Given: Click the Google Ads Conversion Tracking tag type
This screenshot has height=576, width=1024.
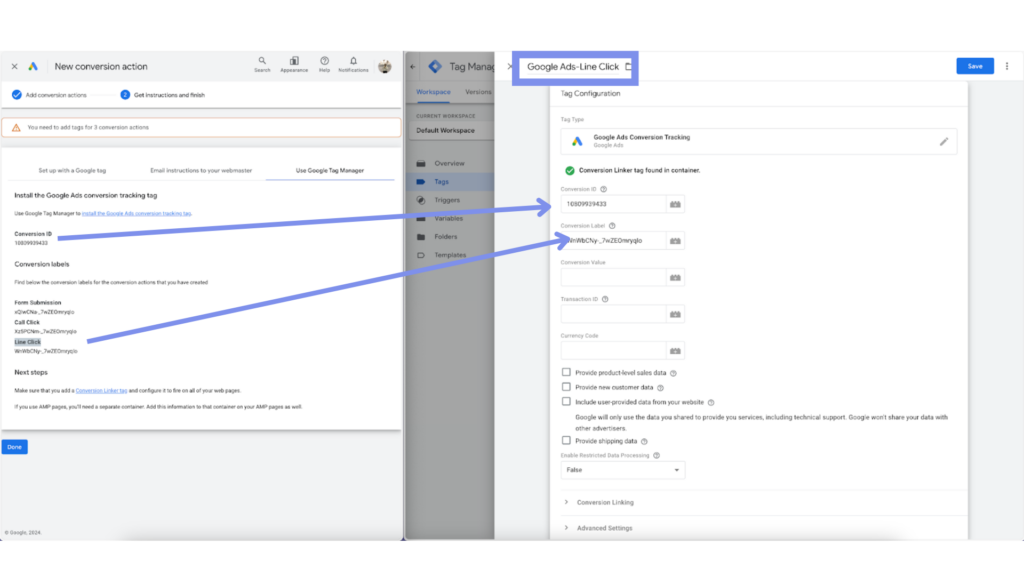Looking at the screenshot, I should pyautogui.click(x=759, y=141).
